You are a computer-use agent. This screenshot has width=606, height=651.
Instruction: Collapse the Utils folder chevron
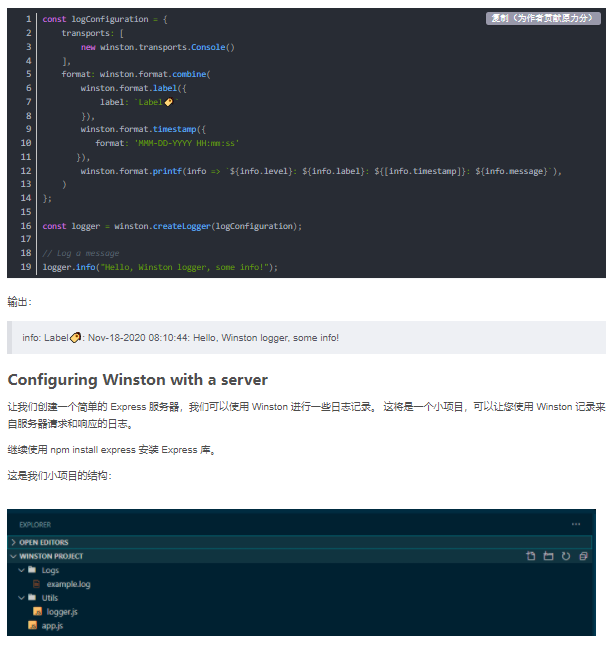(22, 598)
